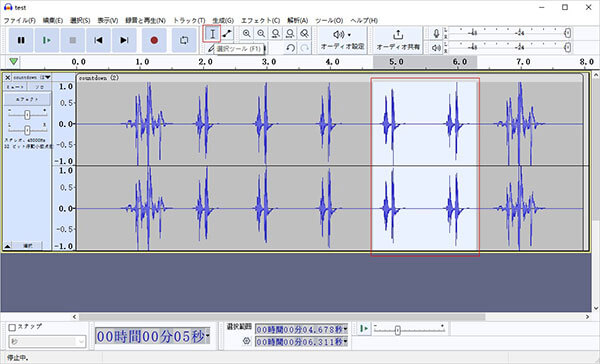Open the ファイル(F) menu
The height and width of the screenshot is (364, 600).
(x=20, y=20)
